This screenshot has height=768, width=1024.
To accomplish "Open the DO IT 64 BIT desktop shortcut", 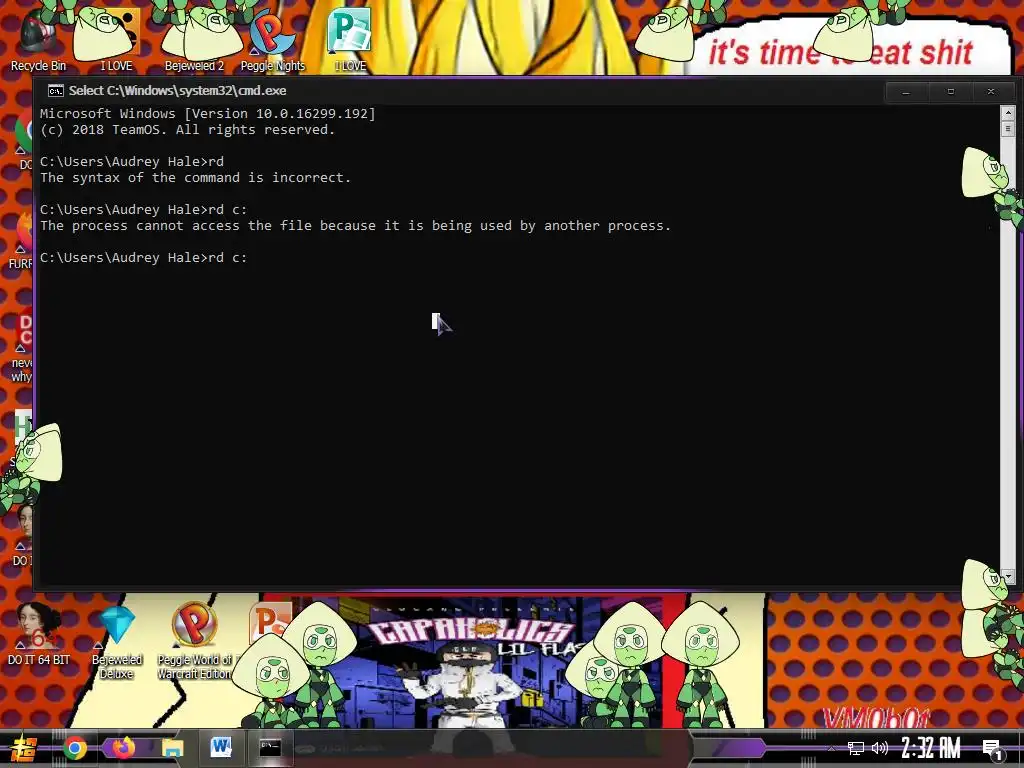I will point(39,633).
